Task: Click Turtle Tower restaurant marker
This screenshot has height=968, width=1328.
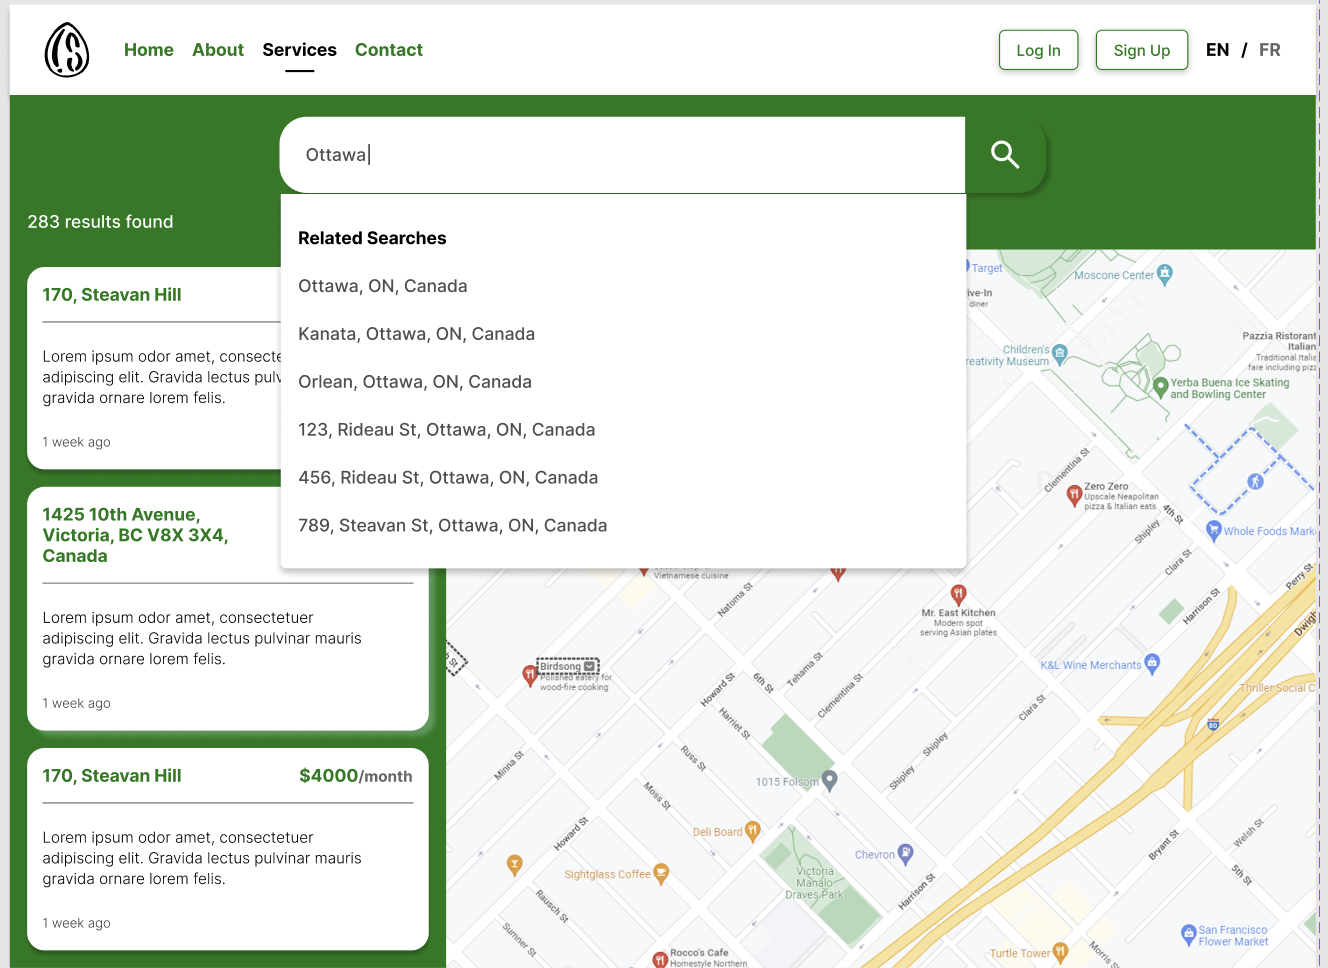Action: pyautogui.click(x=1060, y=952)
